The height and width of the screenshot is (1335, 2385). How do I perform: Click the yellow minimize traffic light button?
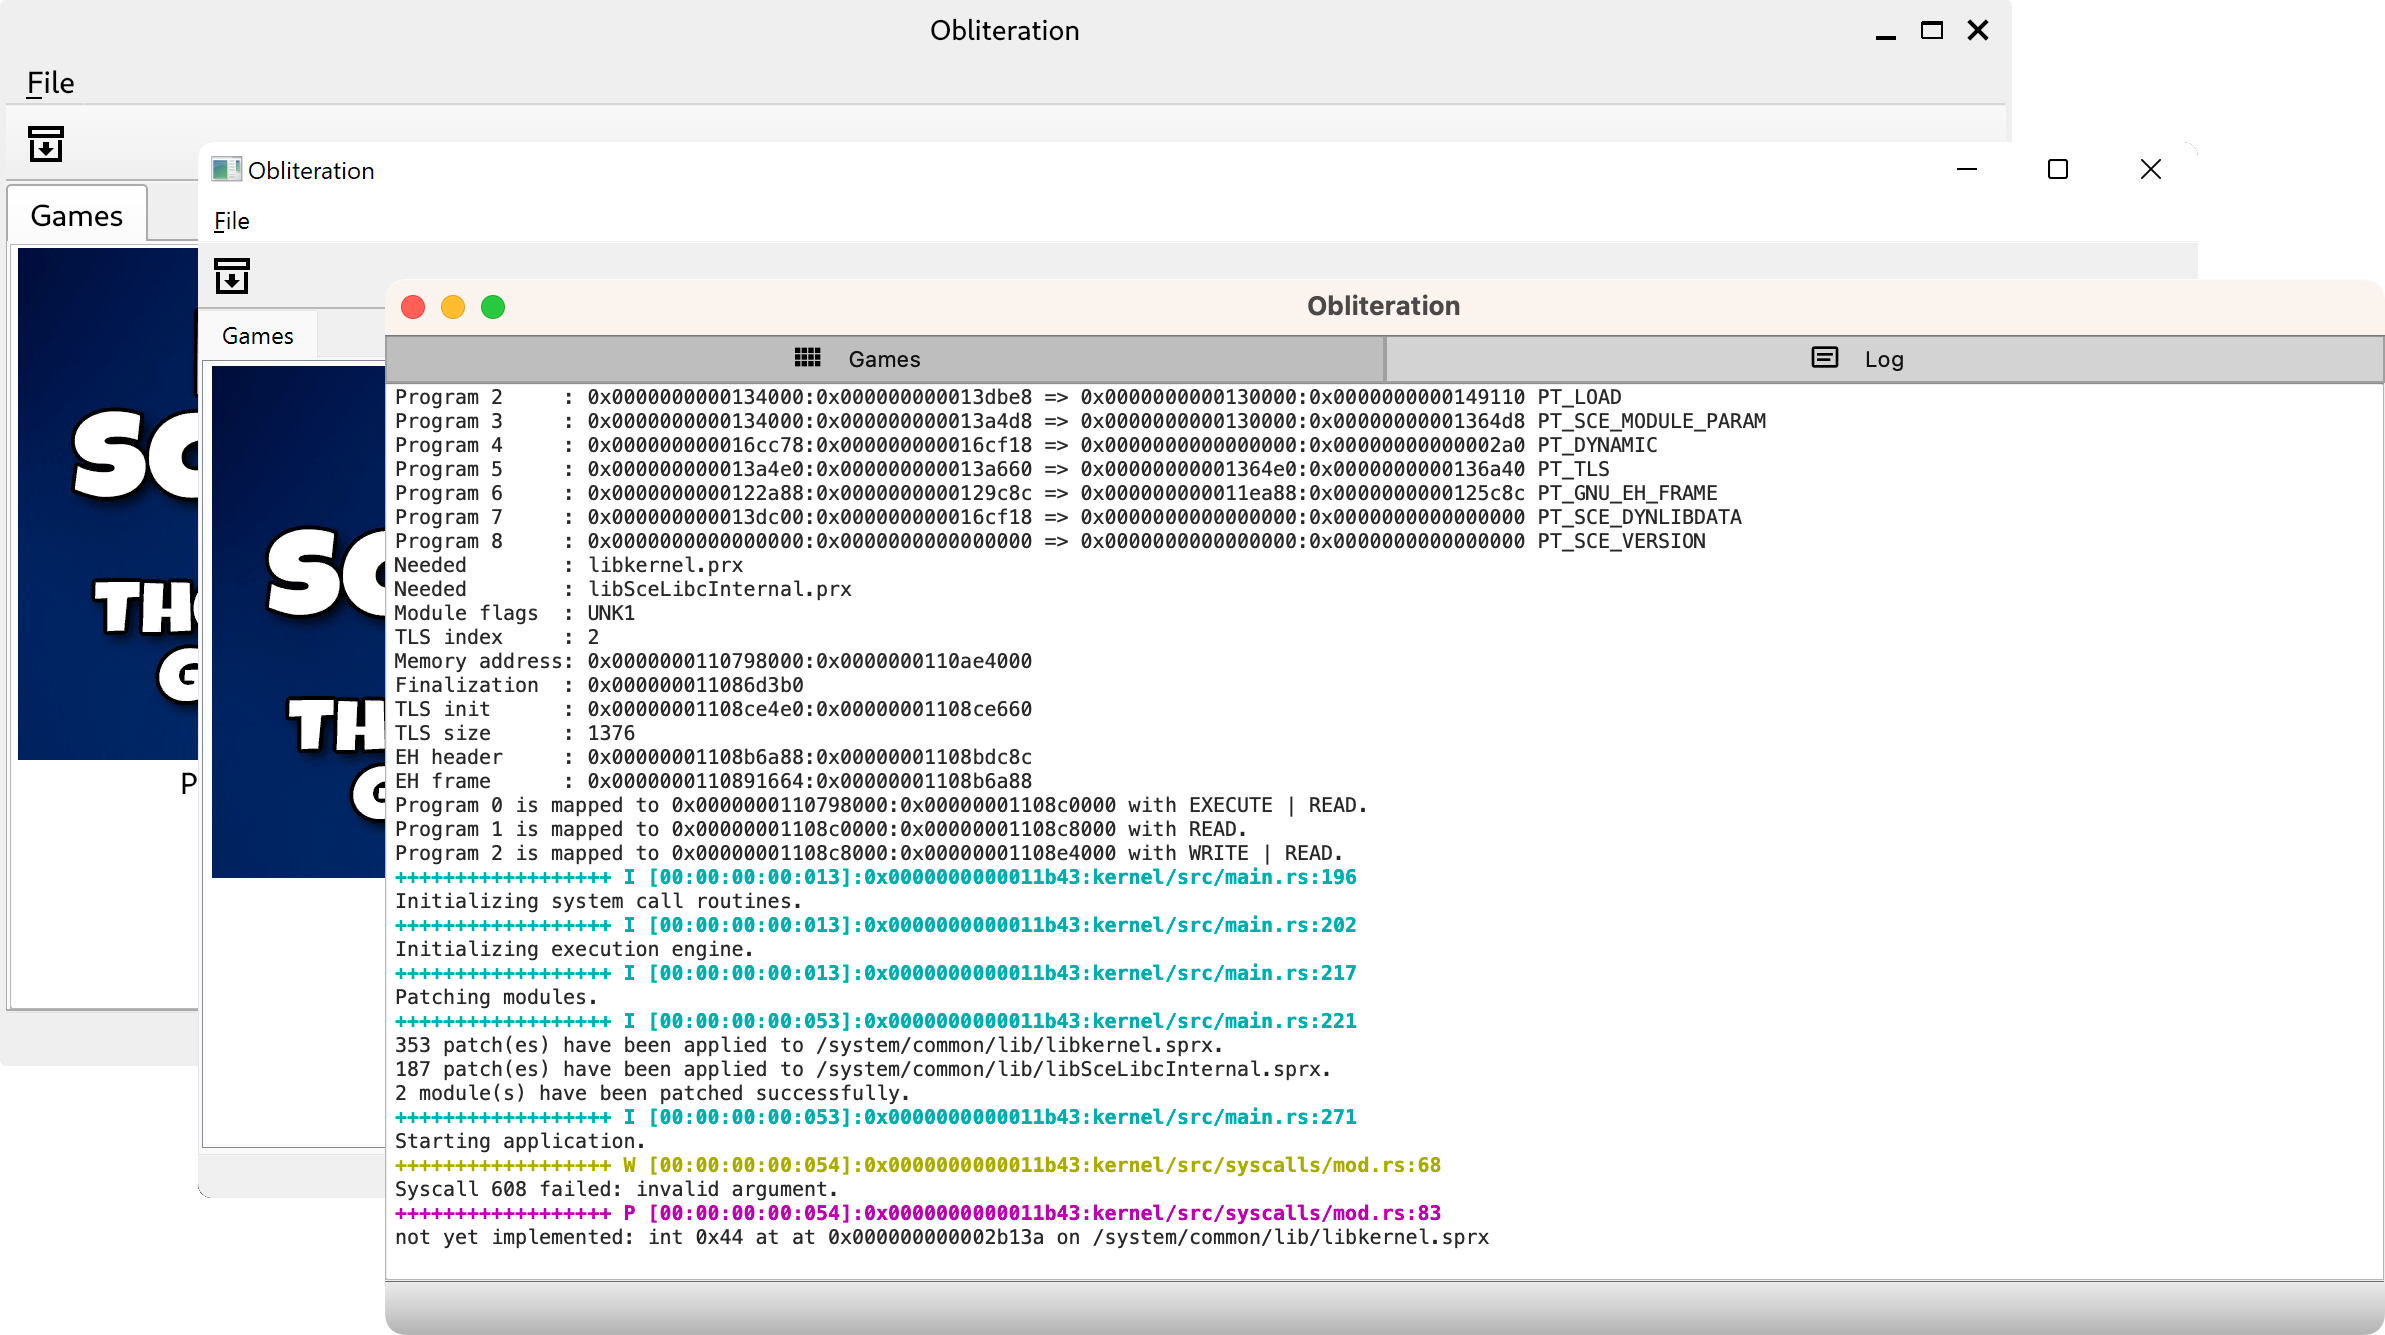pos(453,307)
